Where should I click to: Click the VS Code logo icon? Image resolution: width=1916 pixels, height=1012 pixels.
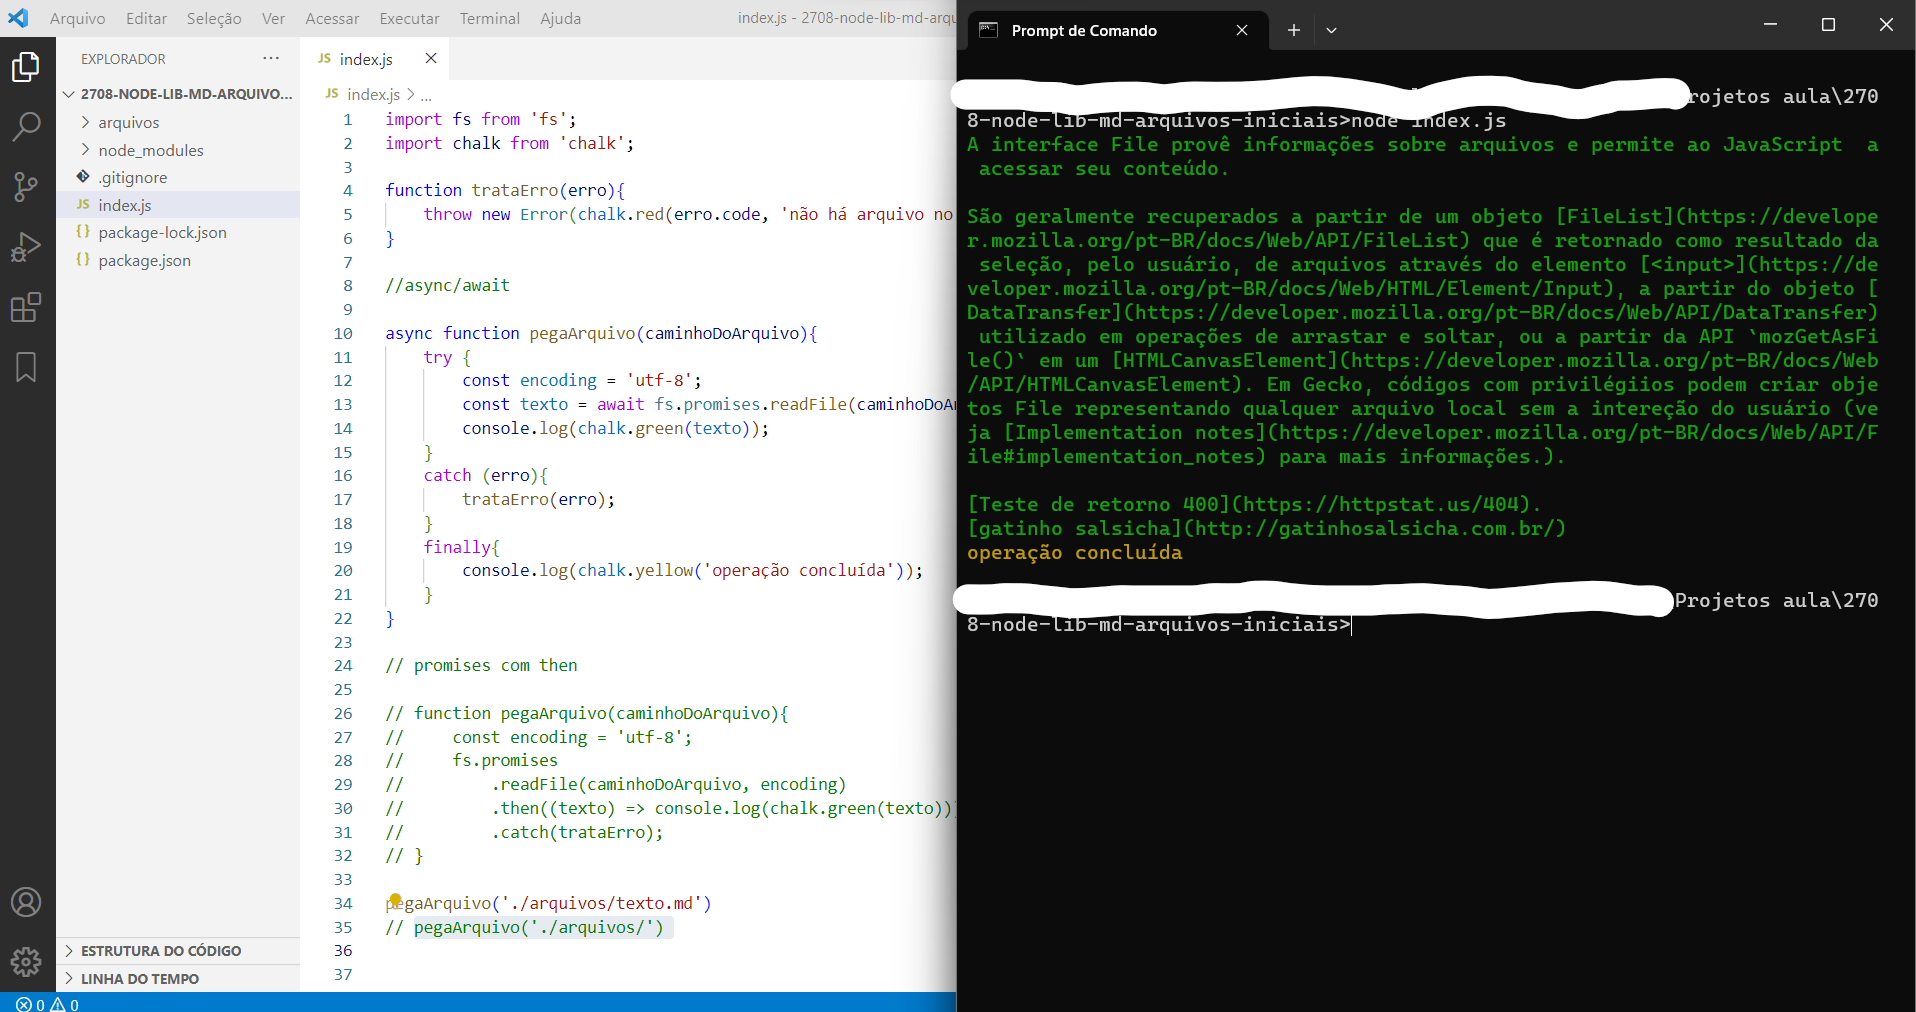18,18
